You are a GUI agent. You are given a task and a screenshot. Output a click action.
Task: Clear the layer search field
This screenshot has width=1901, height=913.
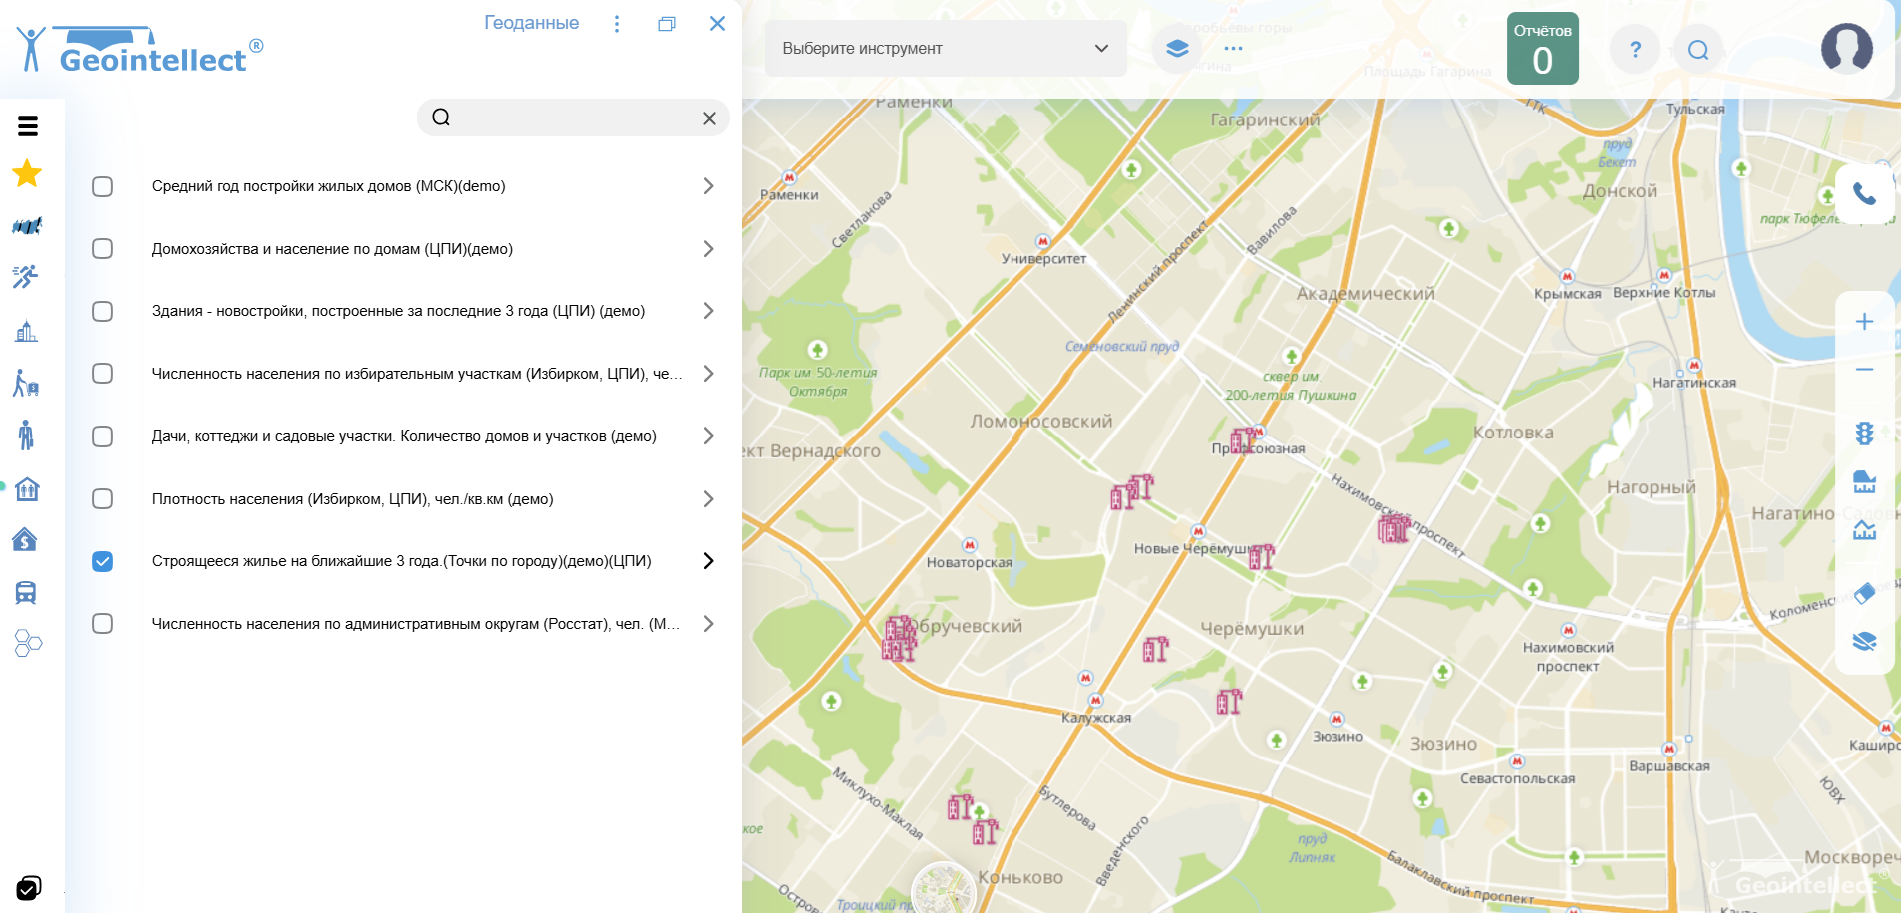coord(709,118)
